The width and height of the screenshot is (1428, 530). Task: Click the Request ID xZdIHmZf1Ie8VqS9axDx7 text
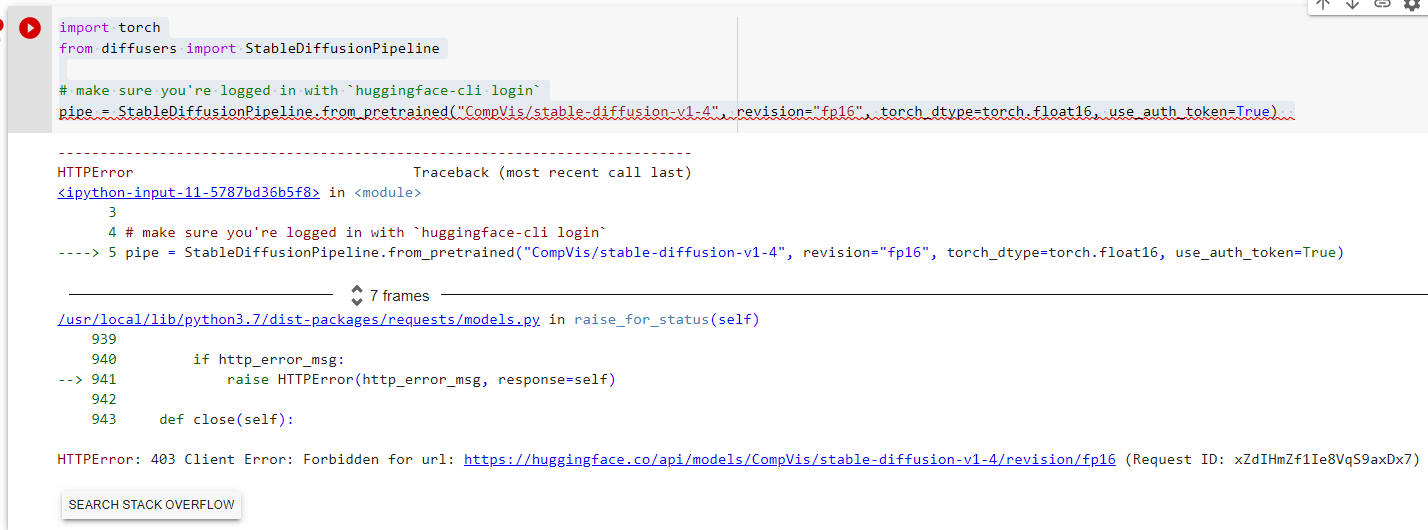point(1272,460)
